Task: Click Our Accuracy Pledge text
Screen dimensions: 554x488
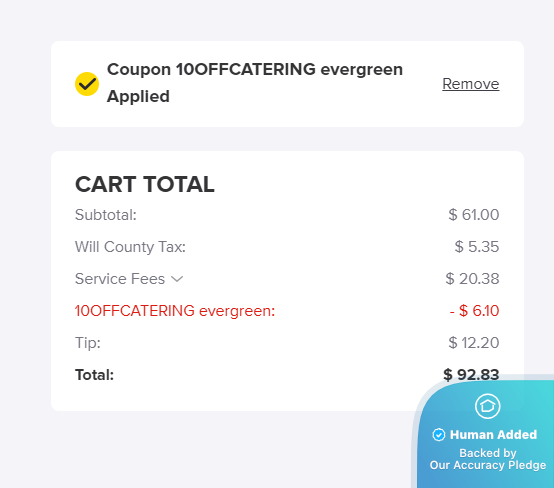Action: pyautogui.click(x=488, y=465)
